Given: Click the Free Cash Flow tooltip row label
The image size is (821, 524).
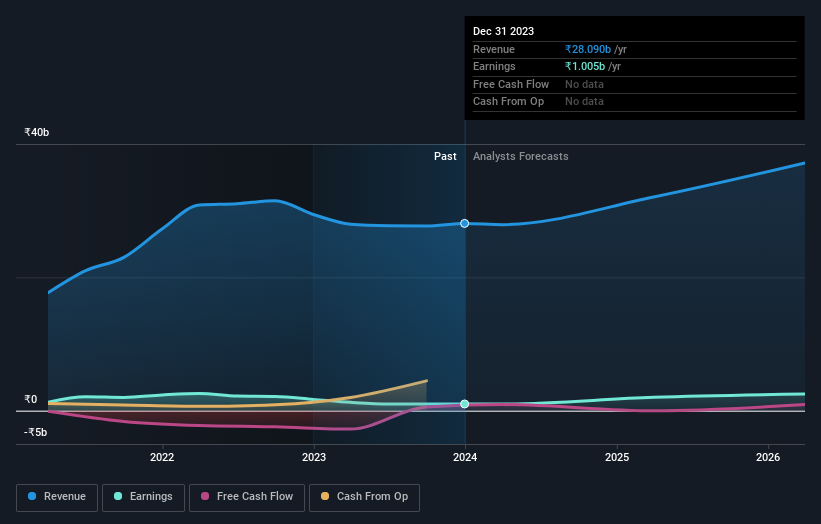Looking at the screenshot, I should pos(511,84).
